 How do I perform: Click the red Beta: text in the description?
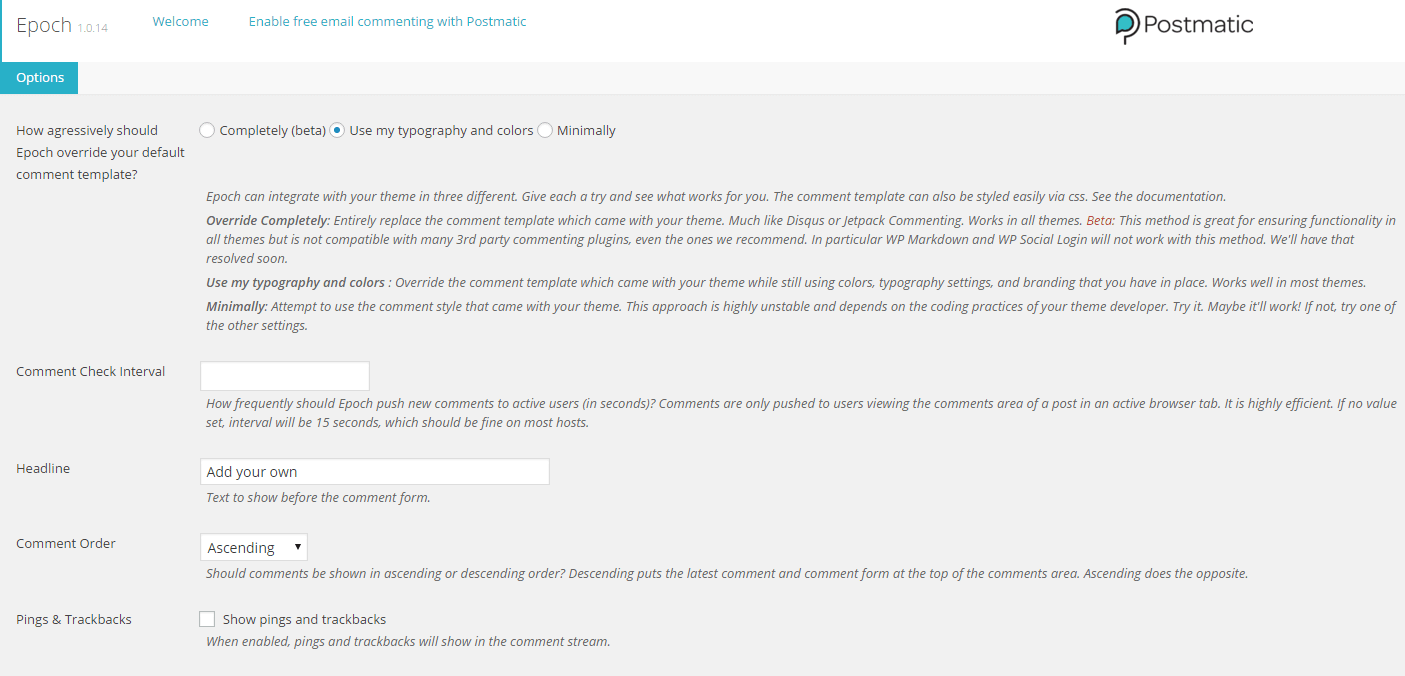(1104, 220)
